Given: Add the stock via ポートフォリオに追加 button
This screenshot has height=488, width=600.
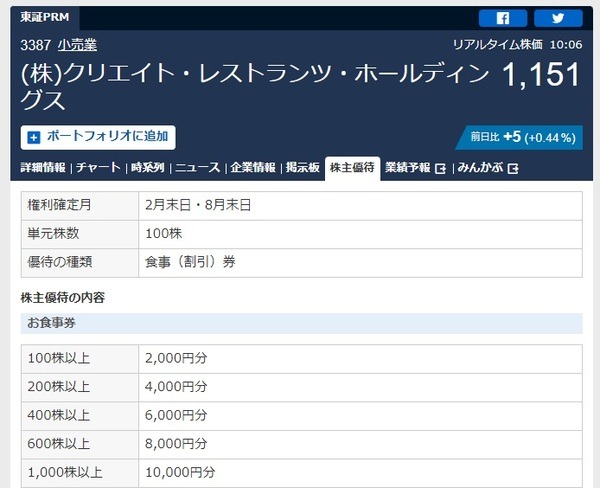Looking at the screenshot, I should coord(98,137).
